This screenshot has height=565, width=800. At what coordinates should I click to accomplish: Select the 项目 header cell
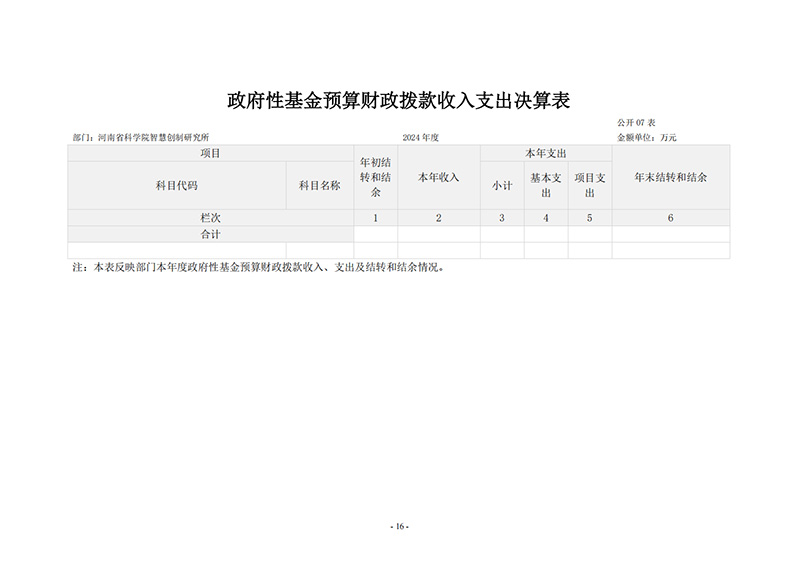(x=210, y=154)
